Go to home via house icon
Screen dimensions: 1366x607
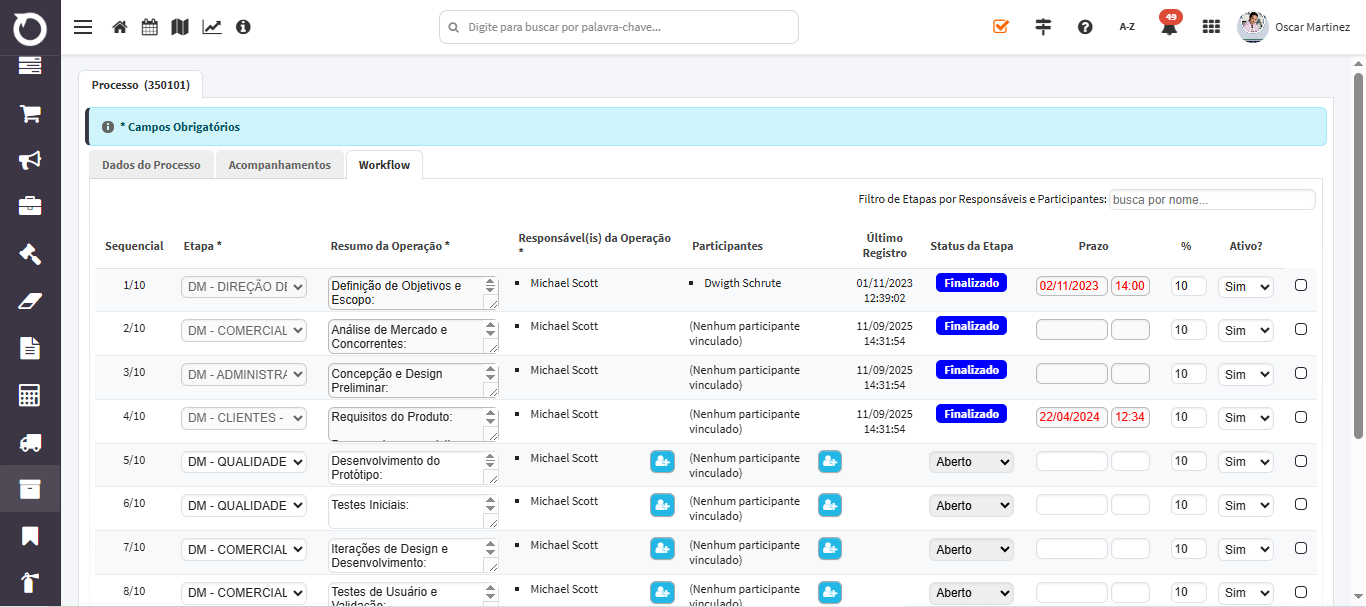click(120, 27)
